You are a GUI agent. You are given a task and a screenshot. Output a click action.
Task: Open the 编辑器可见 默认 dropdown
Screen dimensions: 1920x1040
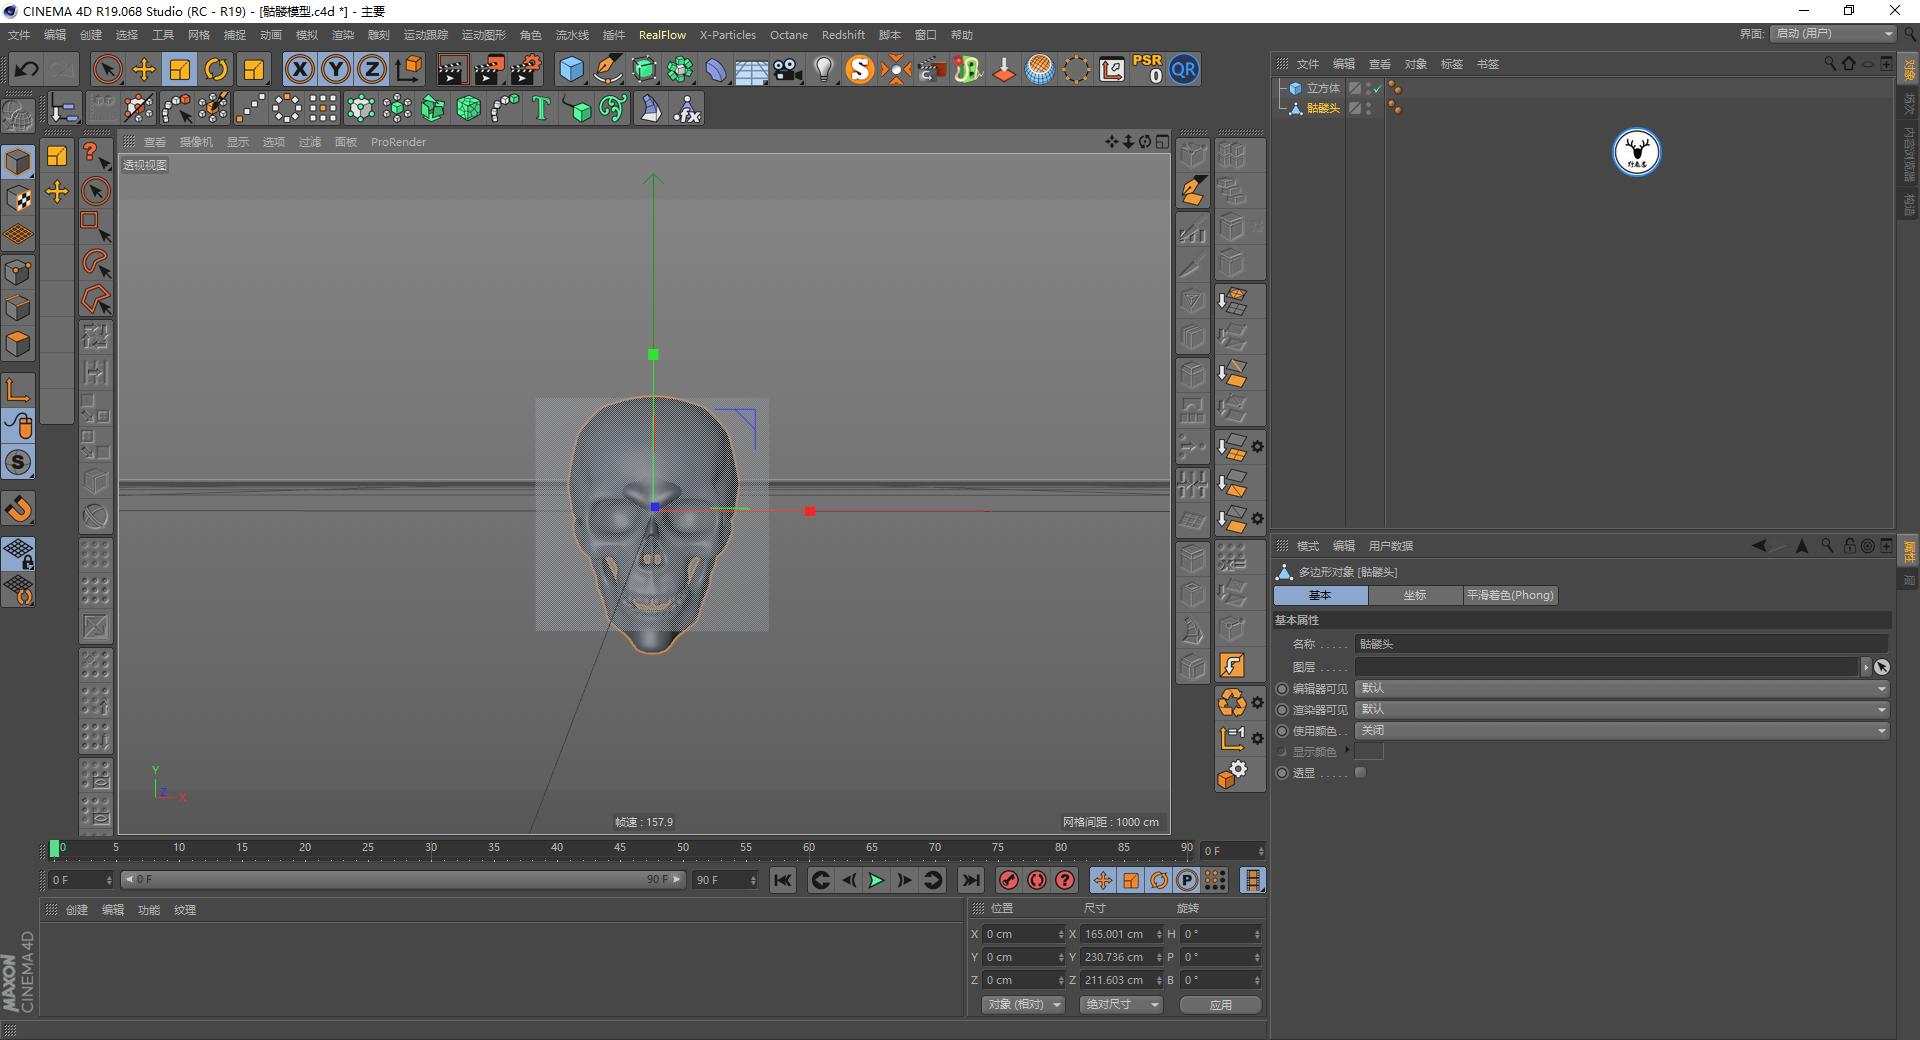click(x=1620, y=688)
